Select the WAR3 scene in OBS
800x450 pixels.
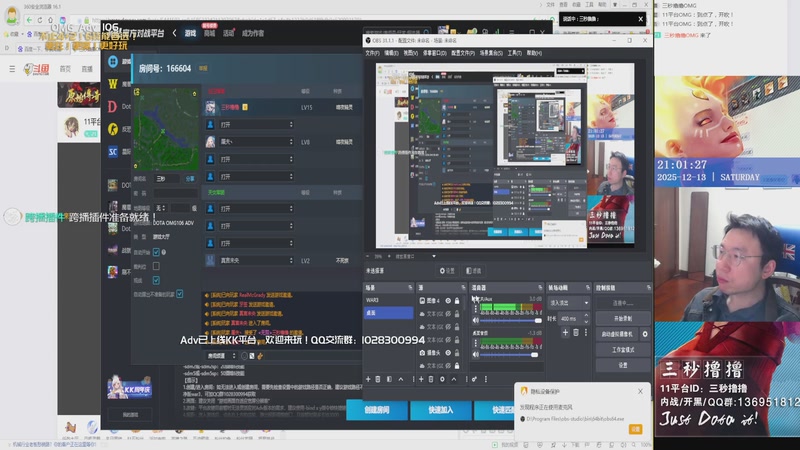coord(388,300)
